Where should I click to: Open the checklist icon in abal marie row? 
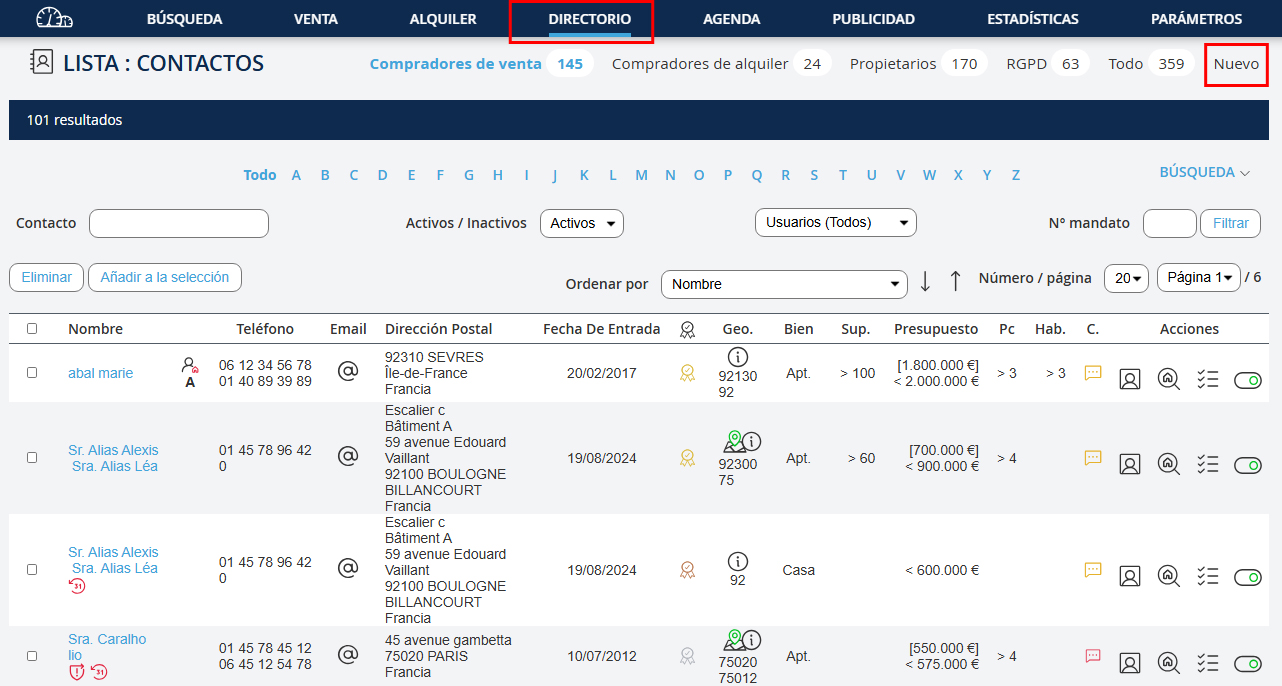[1207, 379]
